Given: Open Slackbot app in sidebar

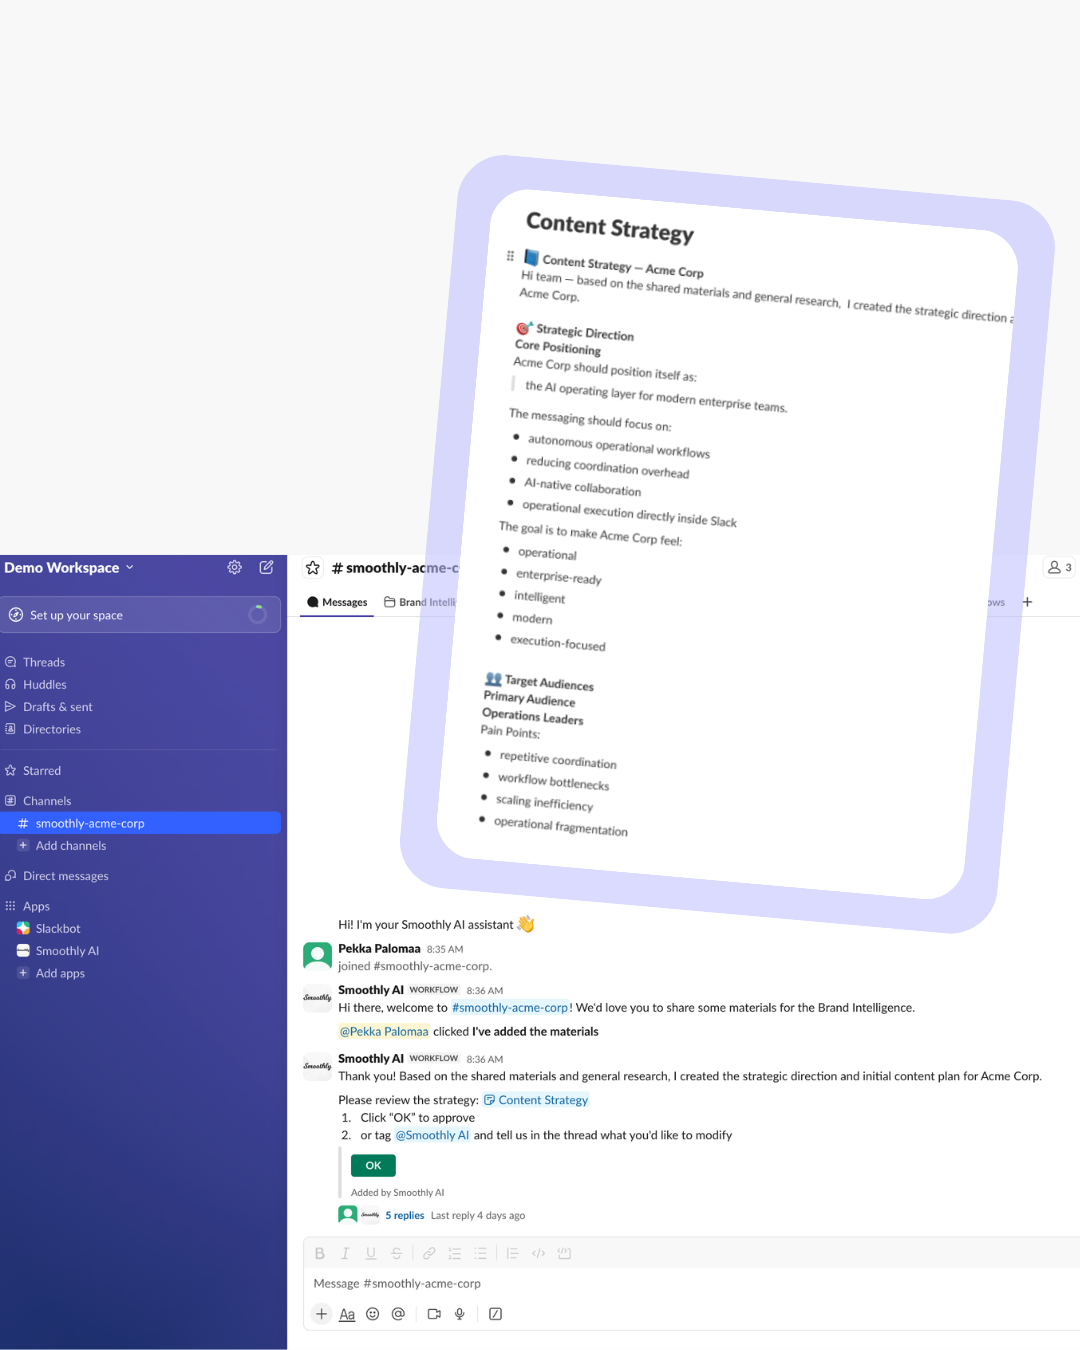Looking at the screenshot, I should (58, 929).
